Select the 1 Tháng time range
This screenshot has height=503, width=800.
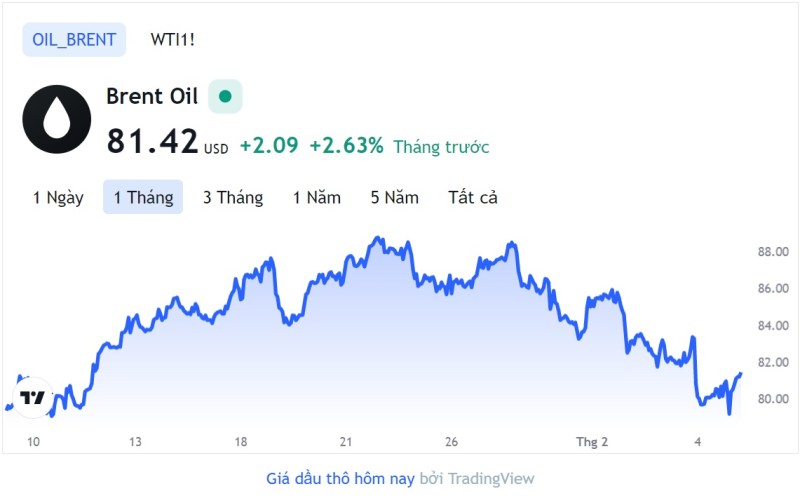[143, 197]
